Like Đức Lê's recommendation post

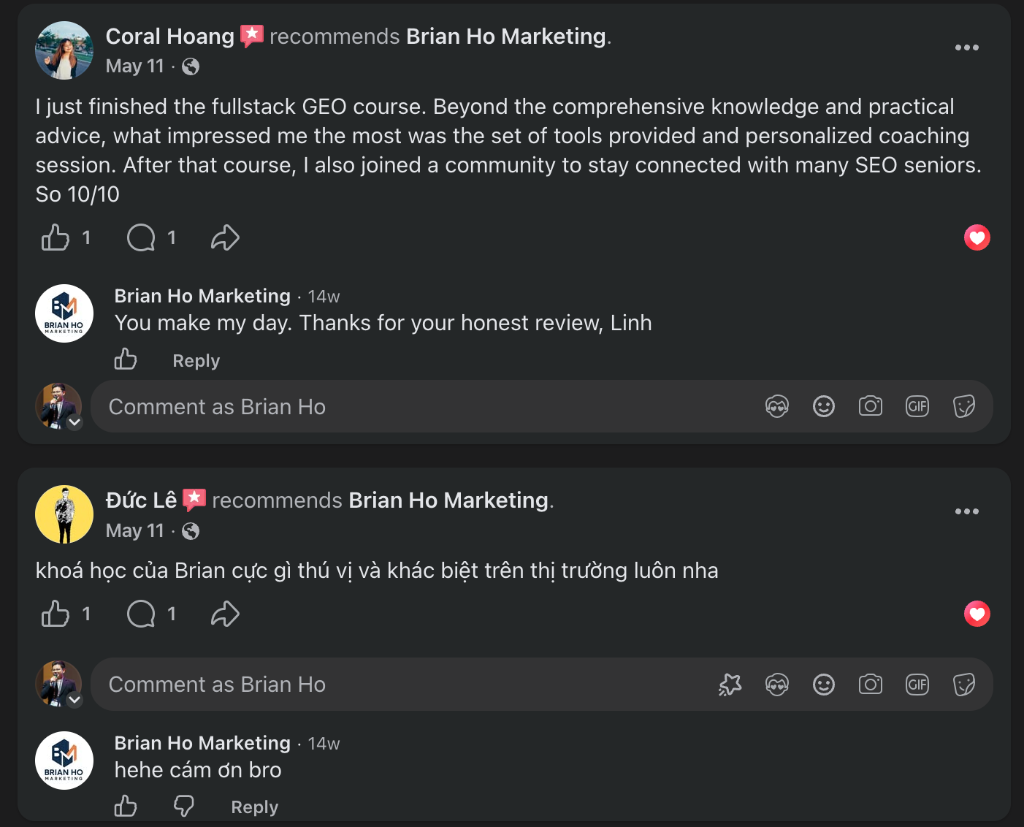coord(56,614)
